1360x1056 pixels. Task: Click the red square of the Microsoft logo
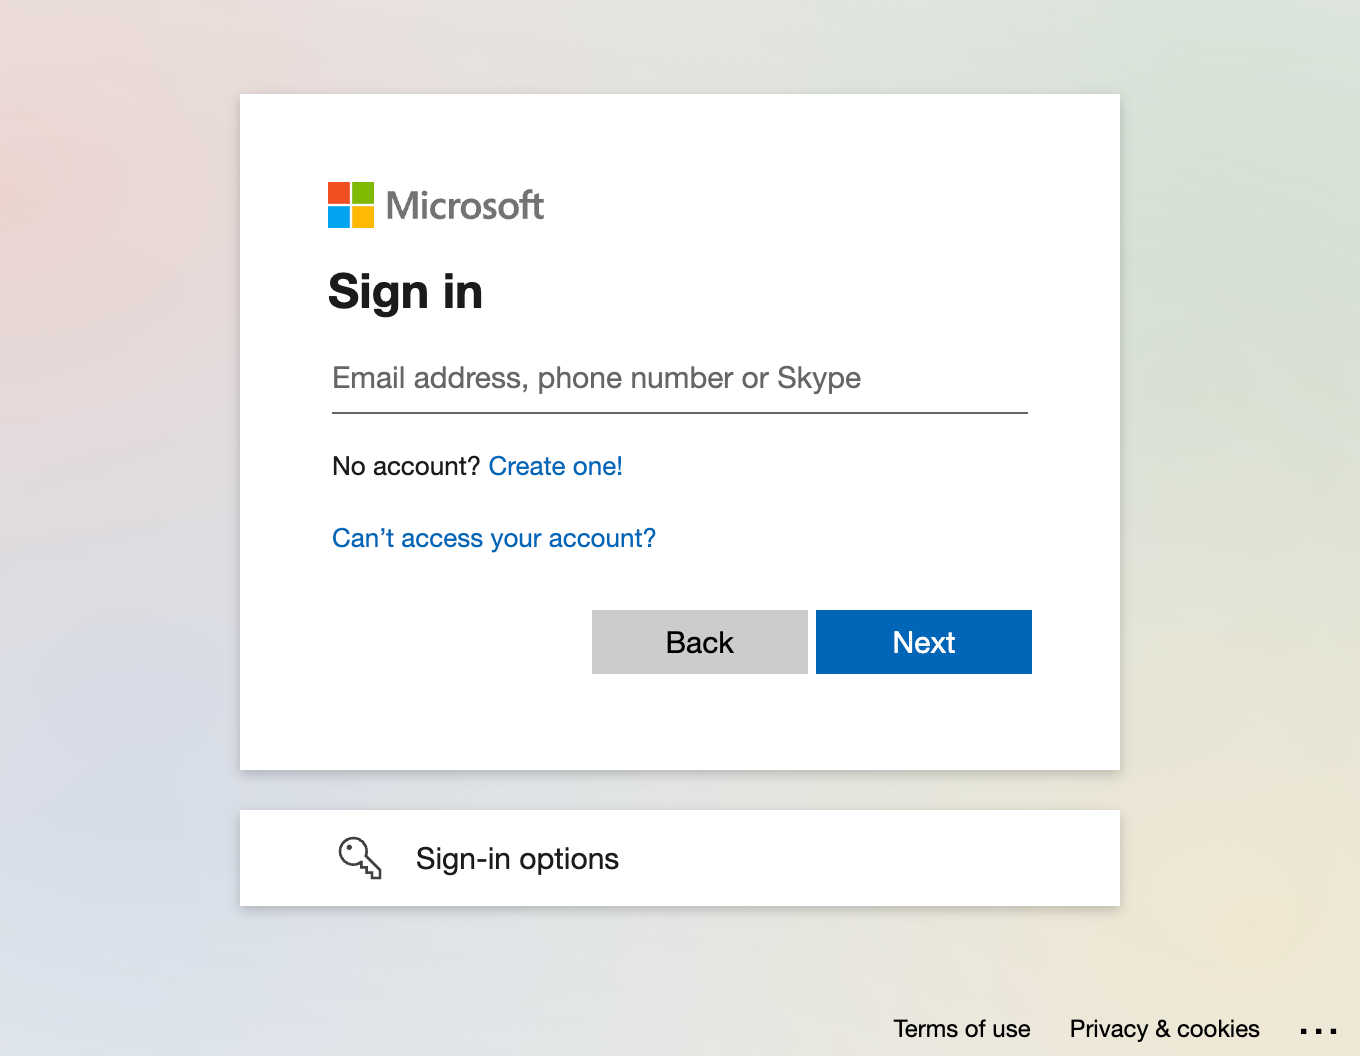(340, 192)
